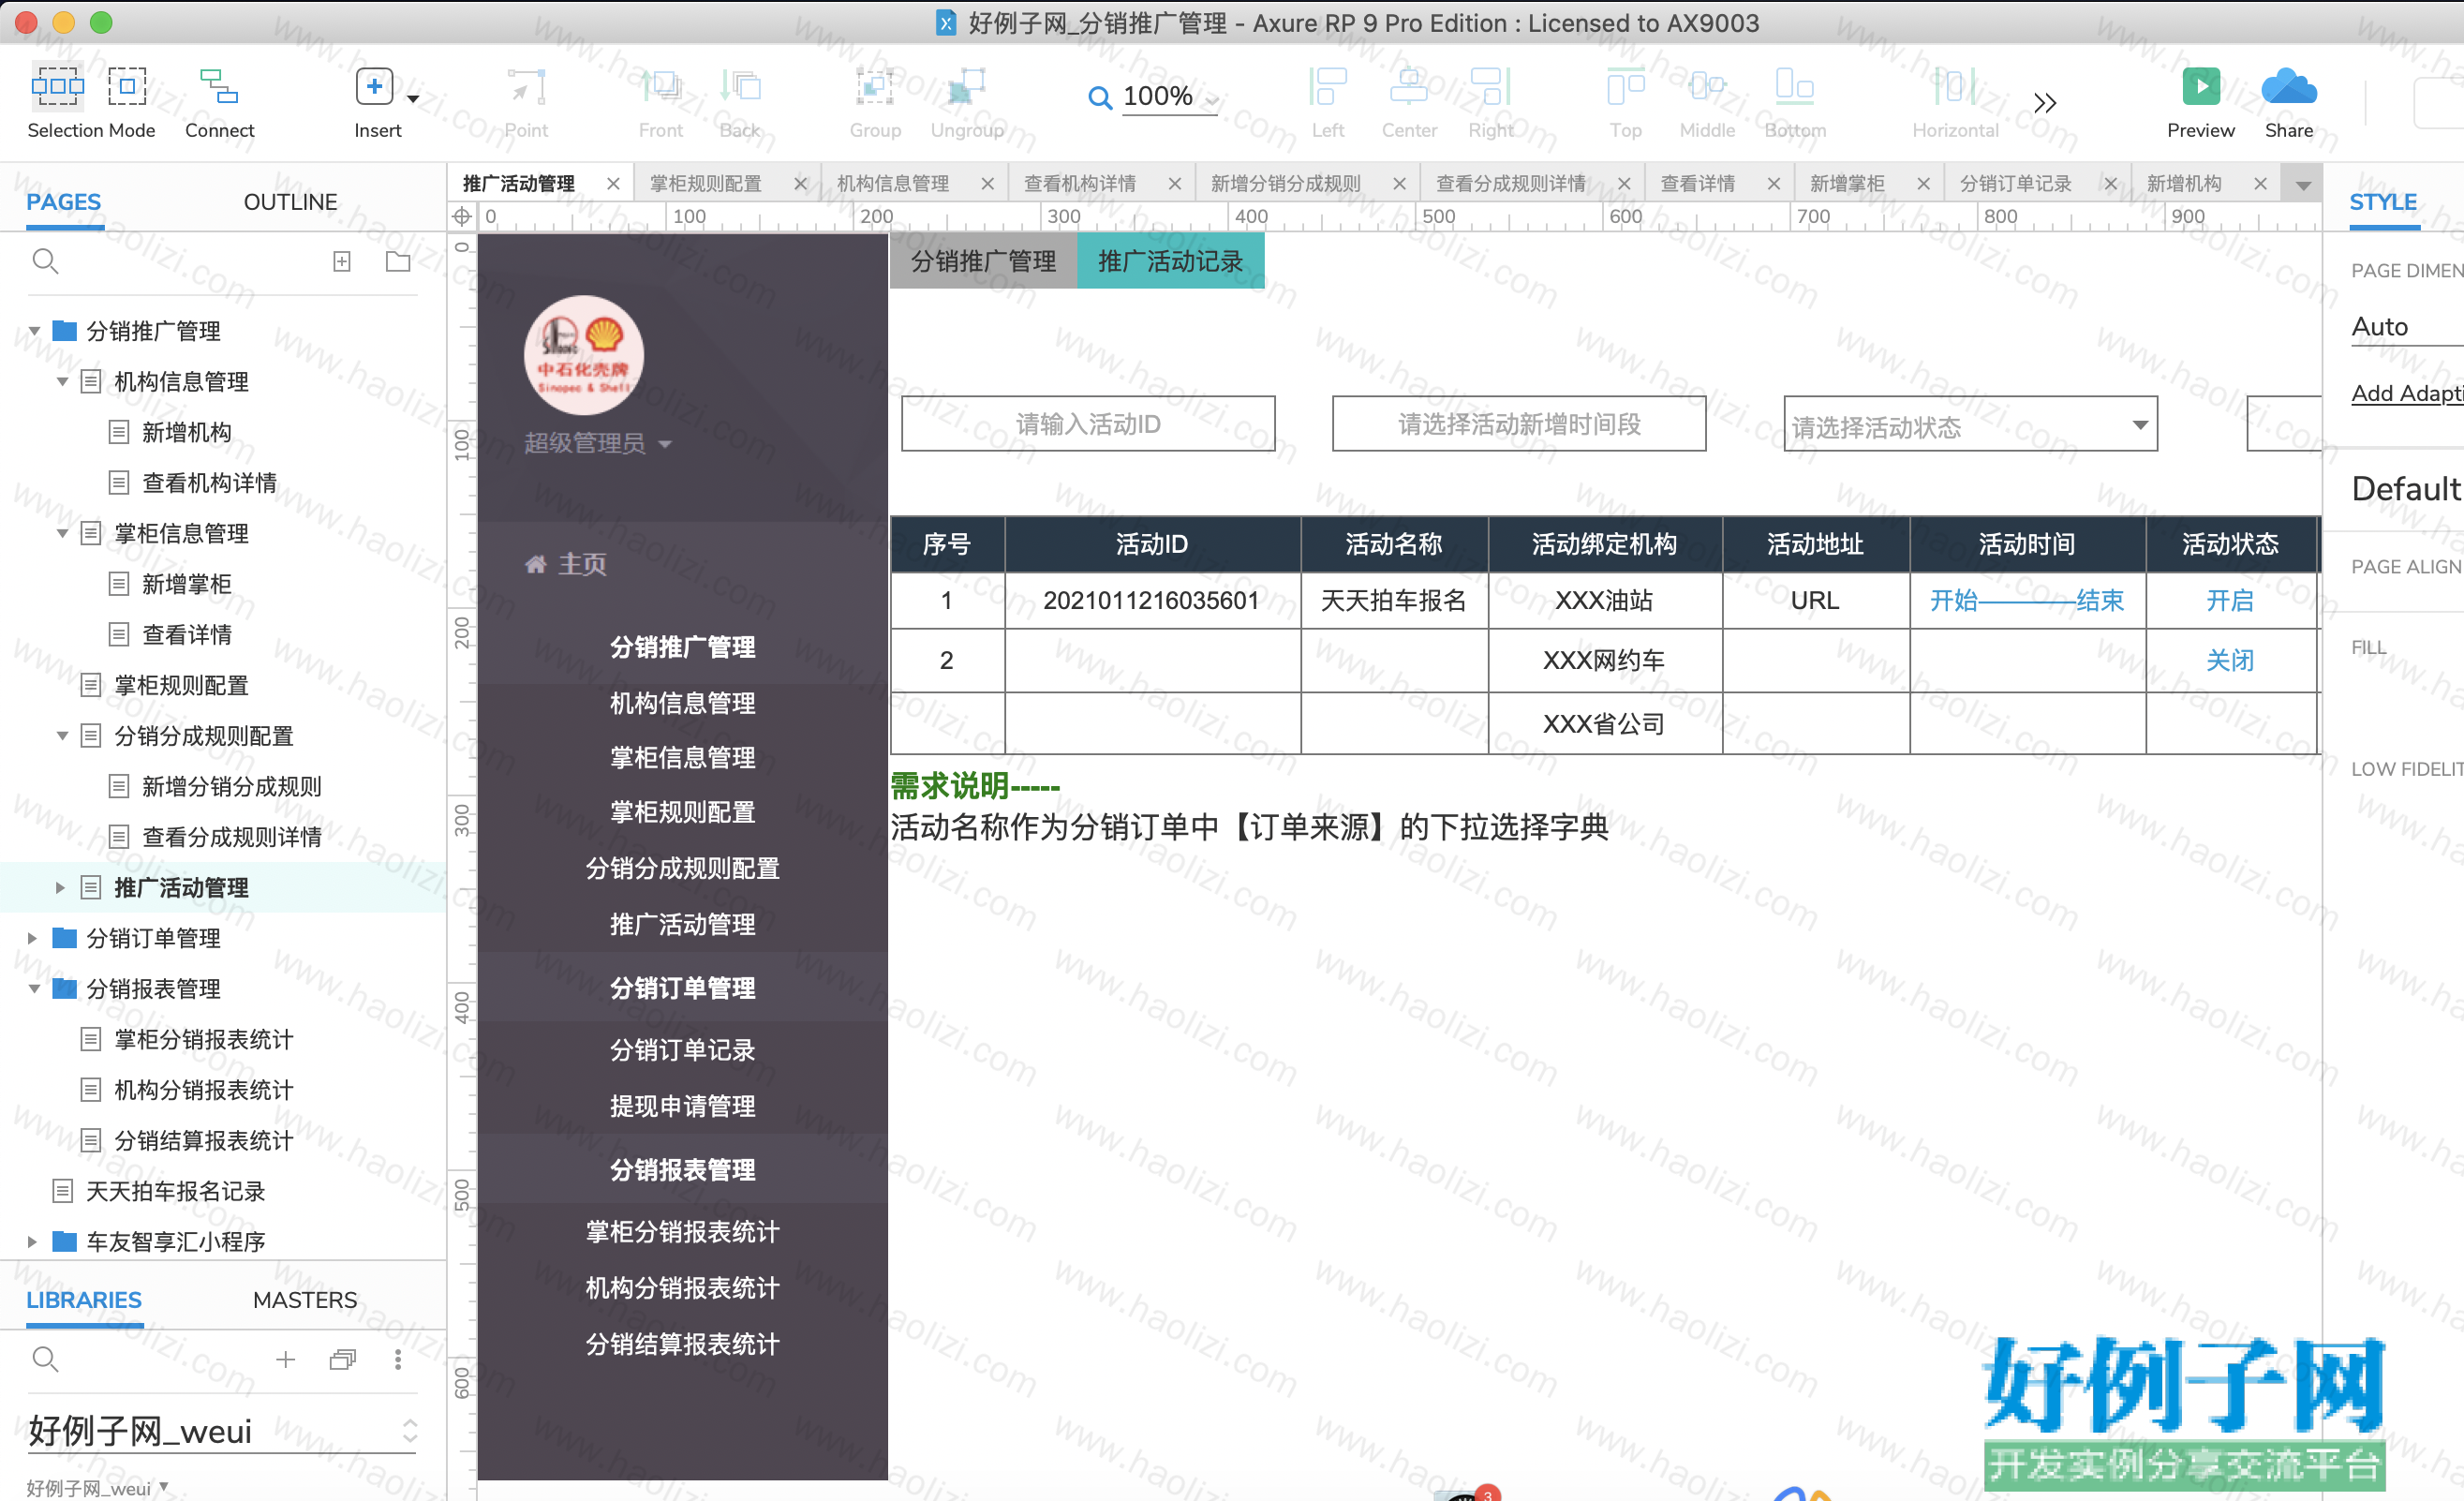Switch to the MASTERS tab
Image resolution: width=2464 pixels, height=1501 pixels.
(x=304, y=1299)
